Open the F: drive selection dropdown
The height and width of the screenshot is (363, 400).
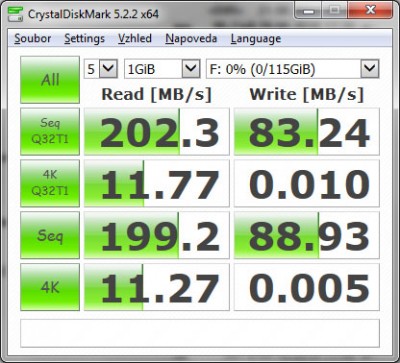(x=293, y=69)
